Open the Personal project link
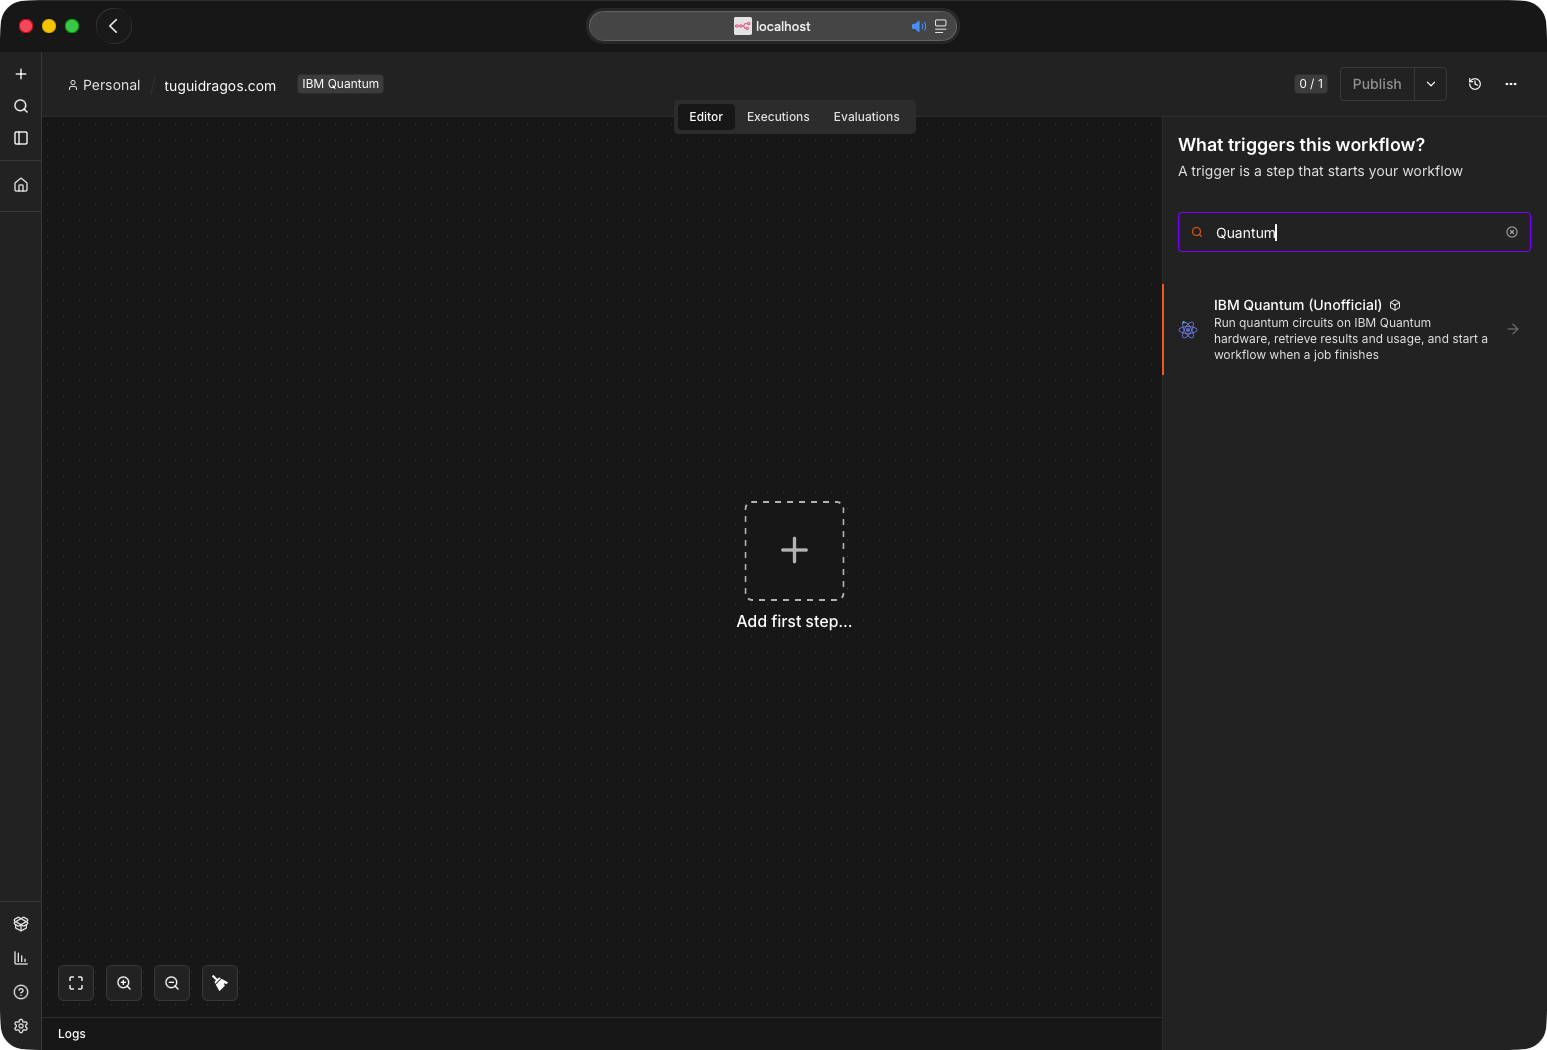The image size is (1547, 1050). tap(104, 85)
